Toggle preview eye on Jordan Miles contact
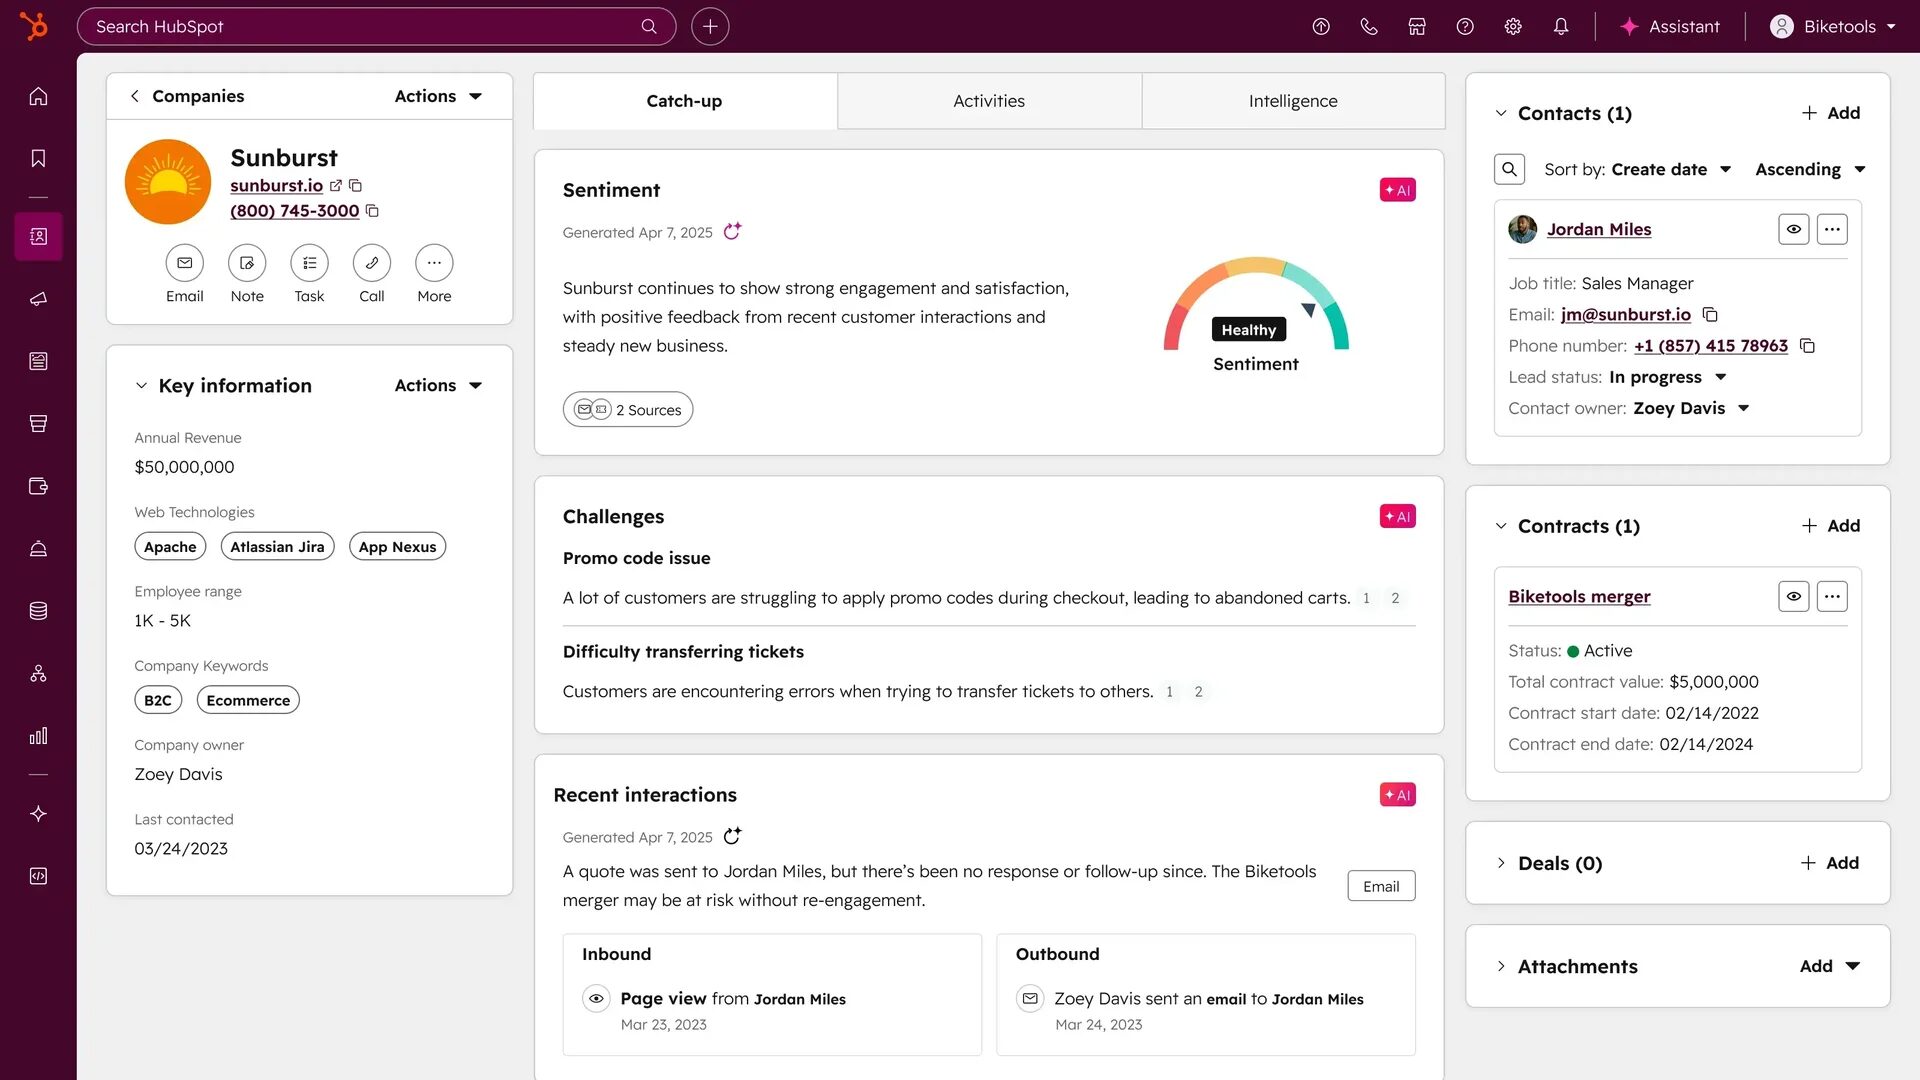Viewport: 1920px width, 1080px height. 1793,229
